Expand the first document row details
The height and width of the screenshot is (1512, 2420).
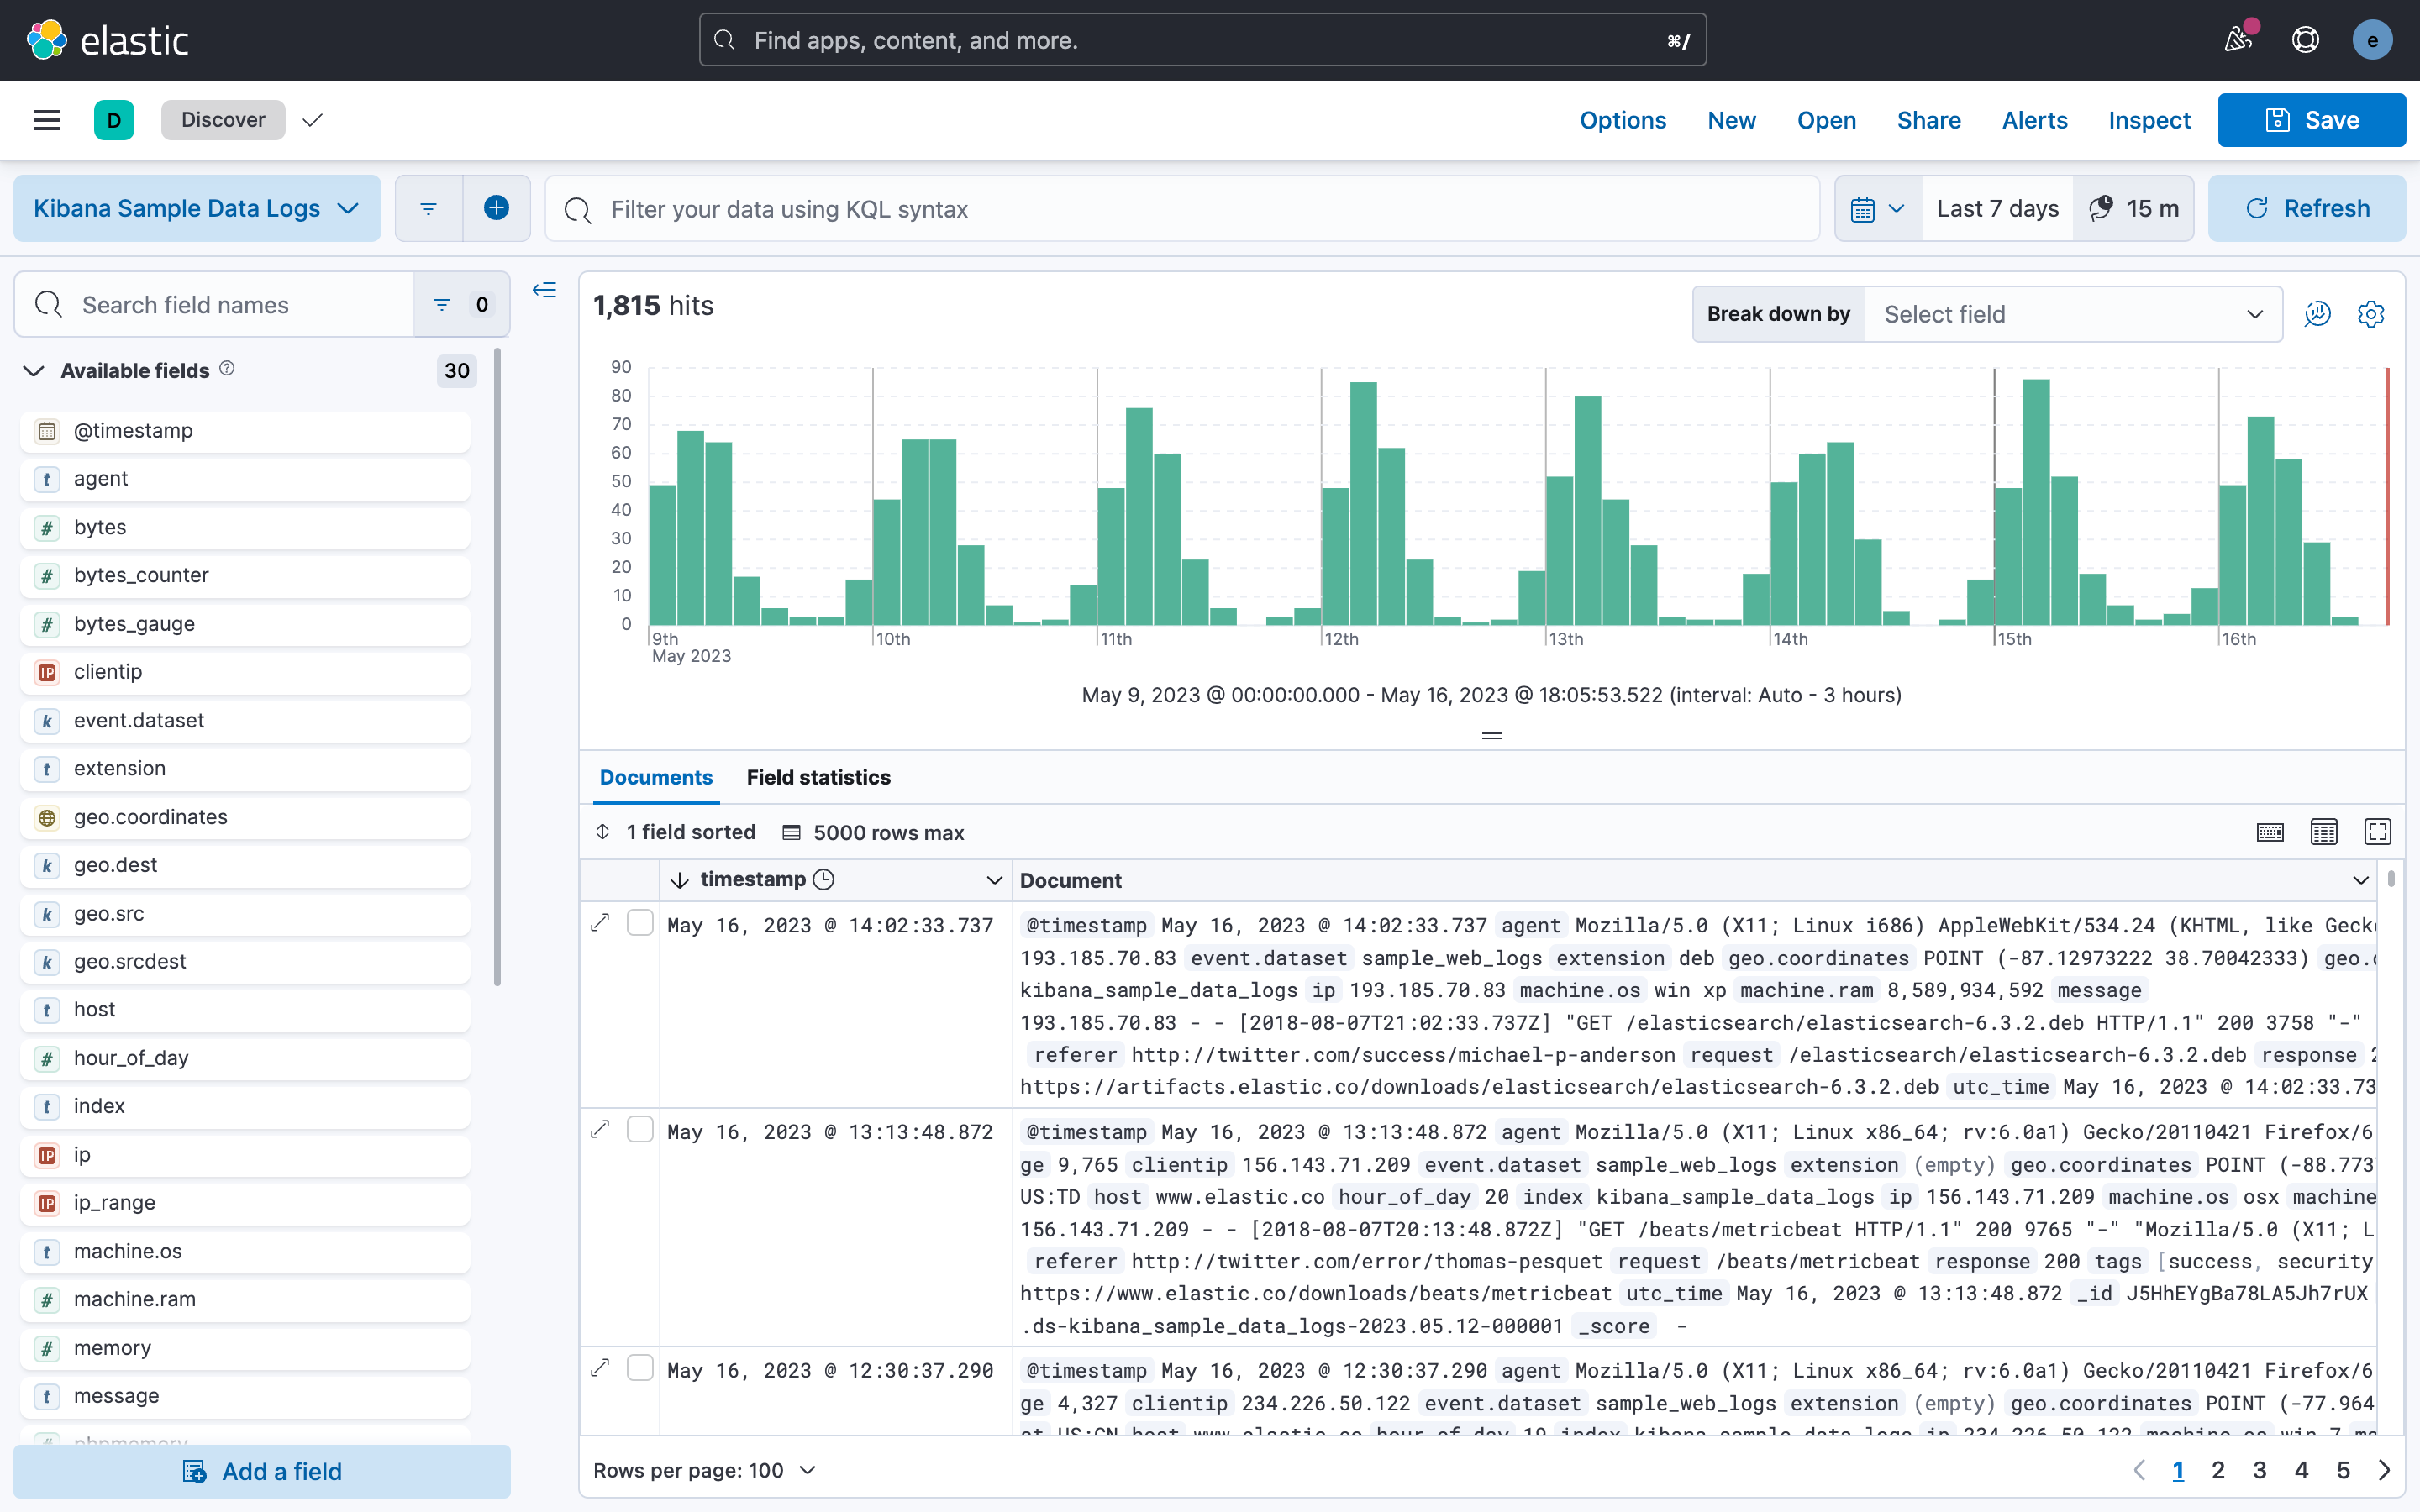pyautogui.click(x=600, y=923)
